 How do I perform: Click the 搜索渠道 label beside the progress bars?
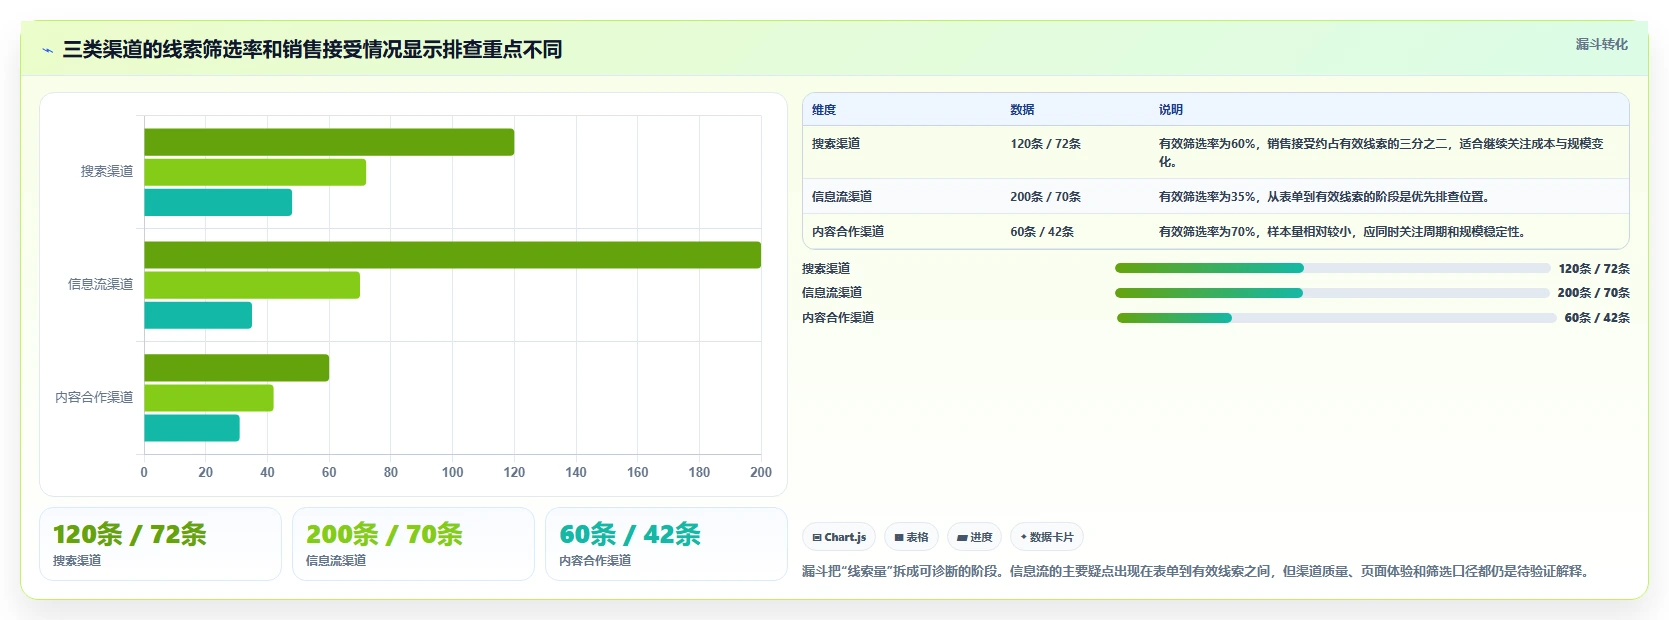coord(826,269)
